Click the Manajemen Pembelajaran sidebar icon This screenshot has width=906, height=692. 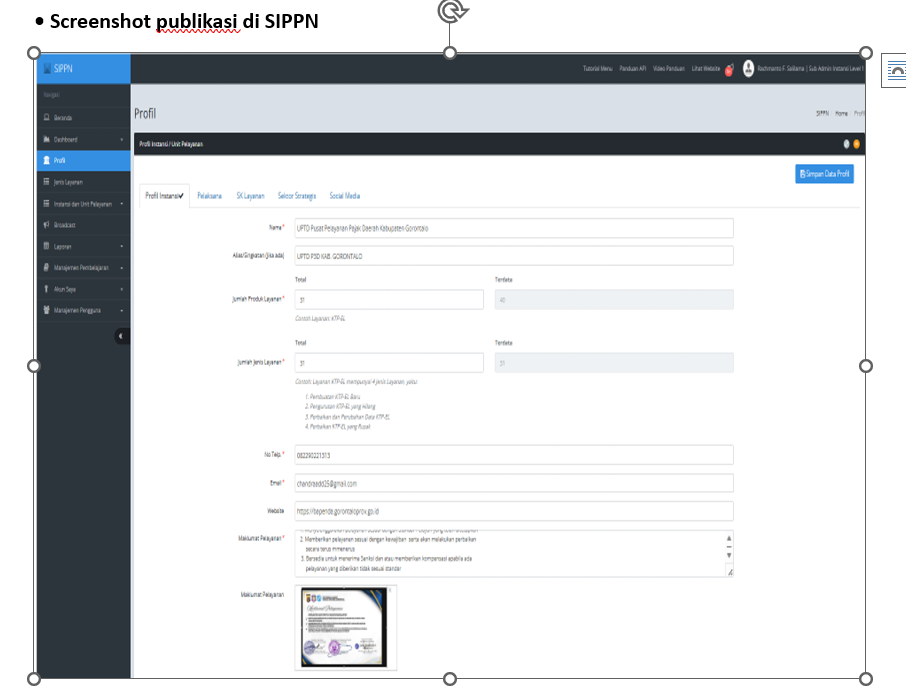47,267
